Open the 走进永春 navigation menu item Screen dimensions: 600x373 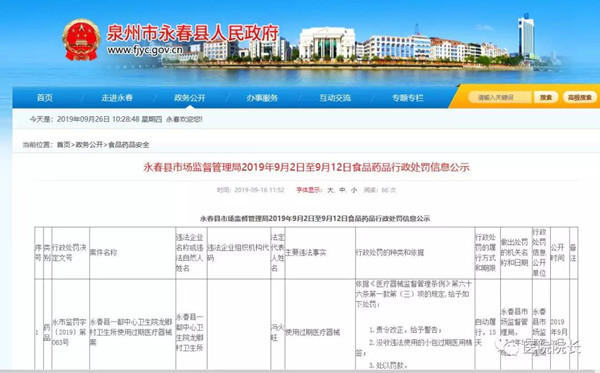tap(117, 98)
